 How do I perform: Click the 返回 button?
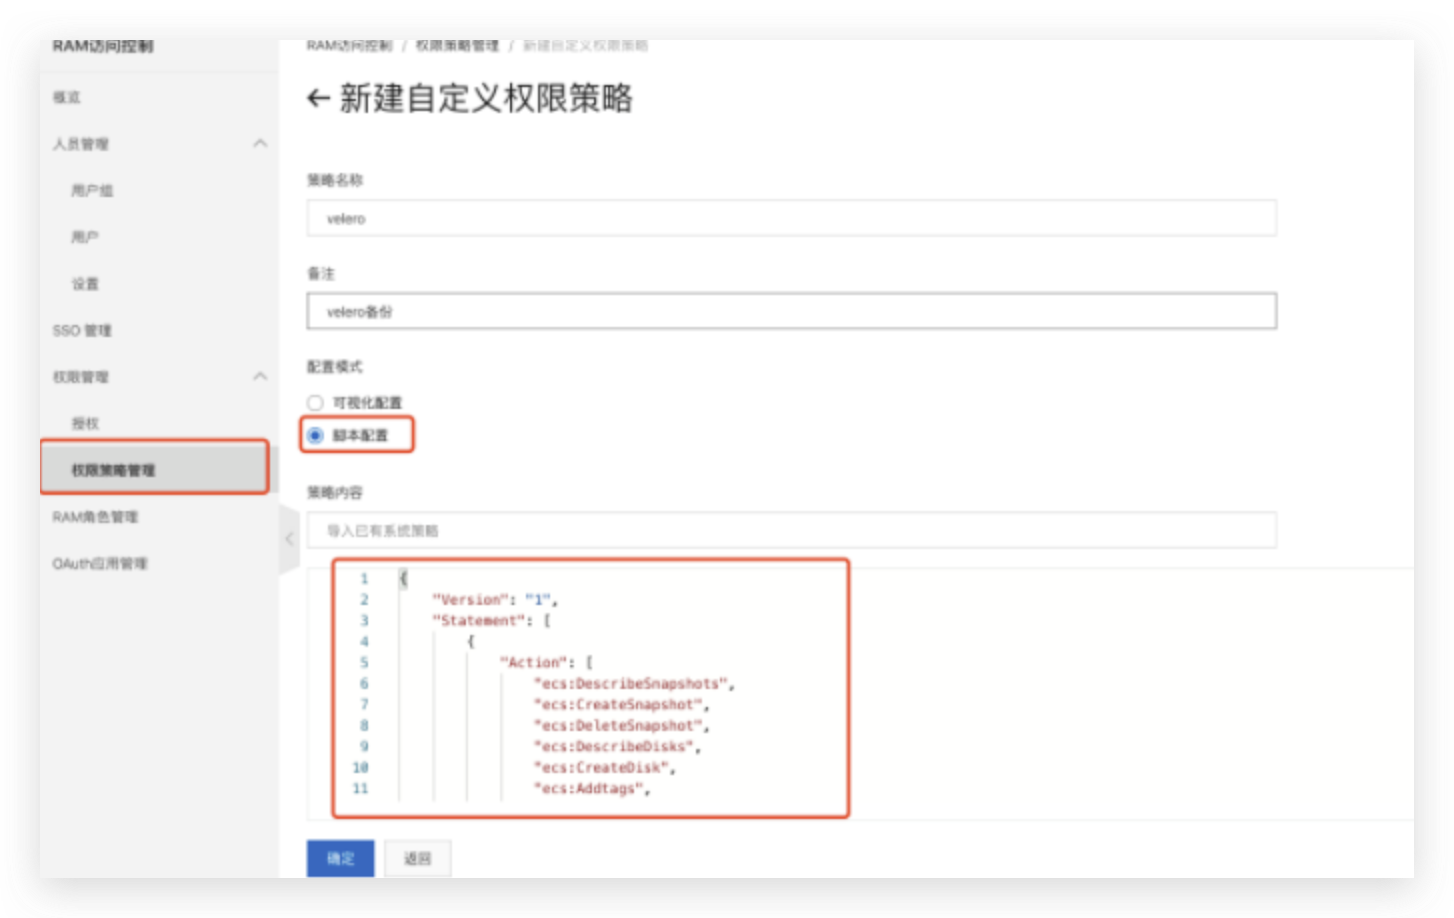(418, 858)
